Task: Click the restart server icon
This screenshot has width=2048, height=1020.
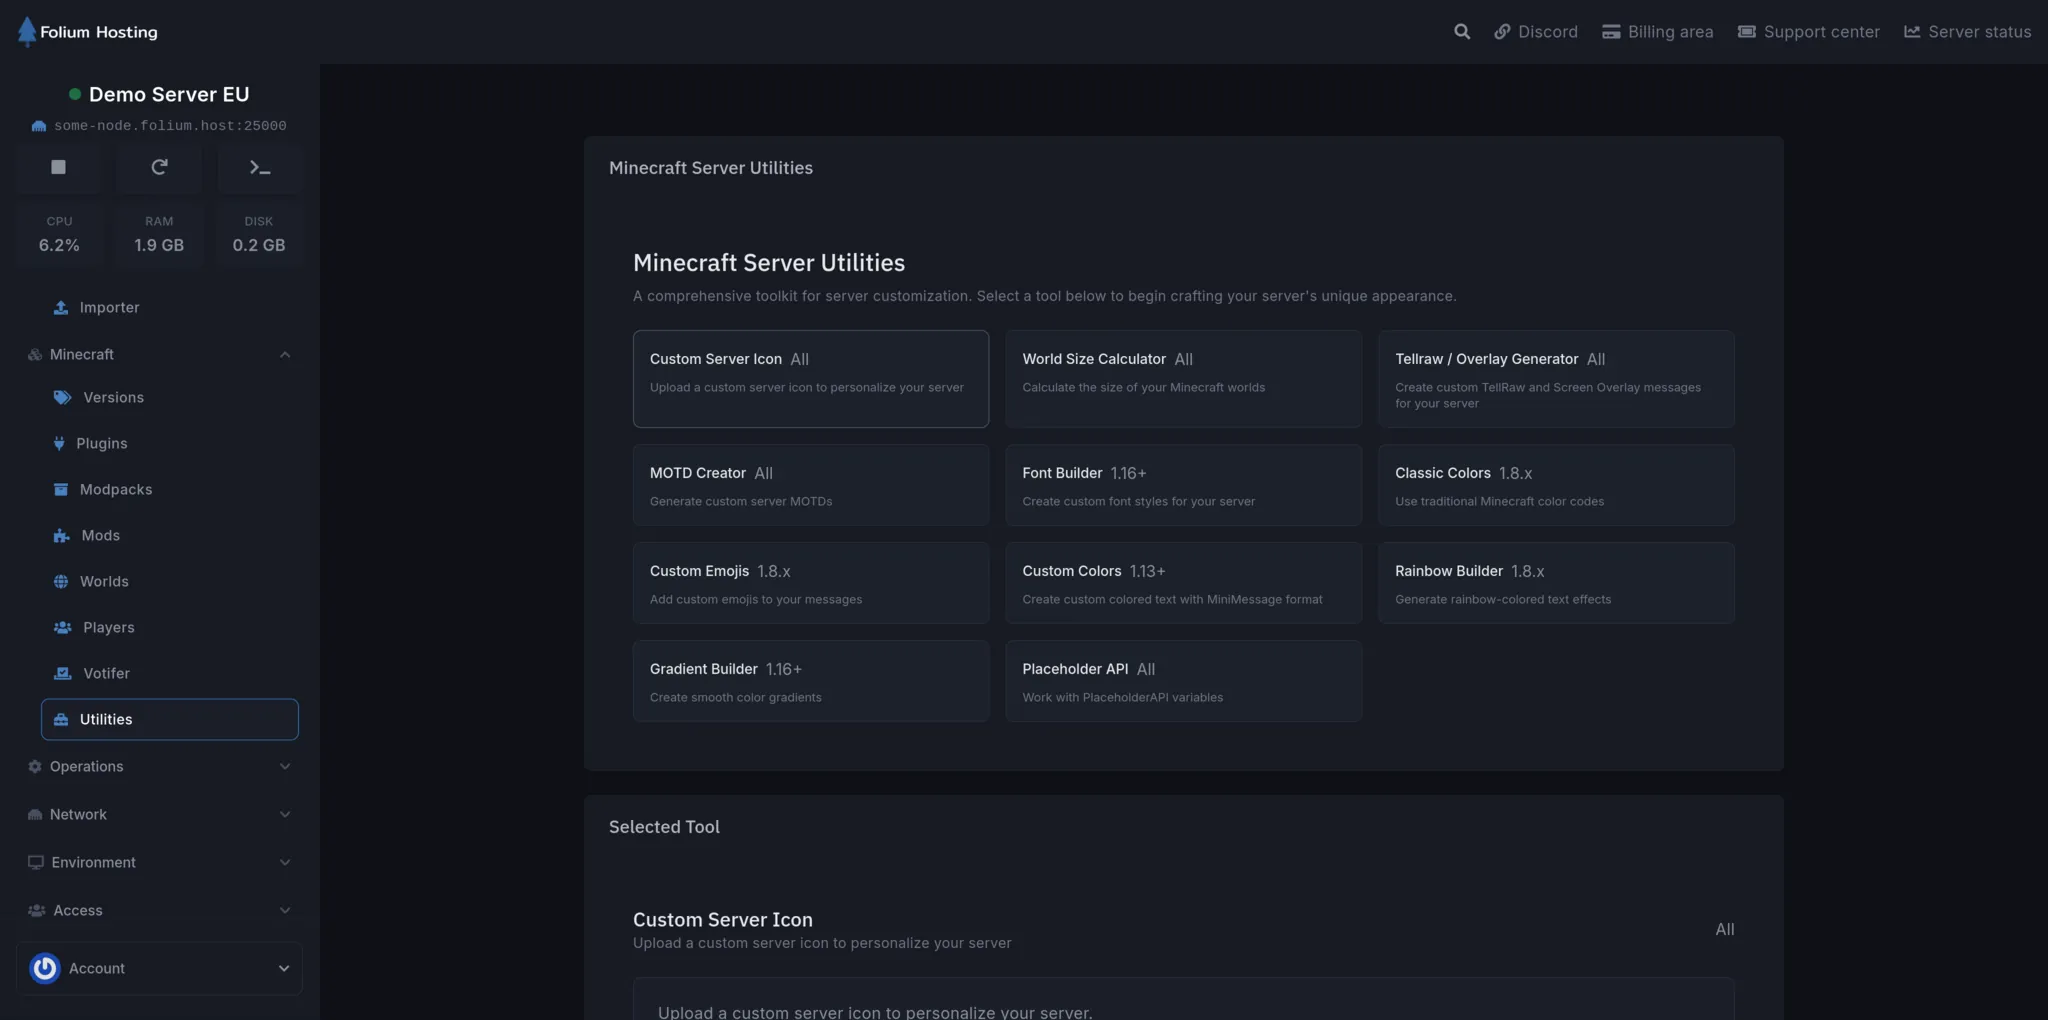Action: [x=159, y=167]
